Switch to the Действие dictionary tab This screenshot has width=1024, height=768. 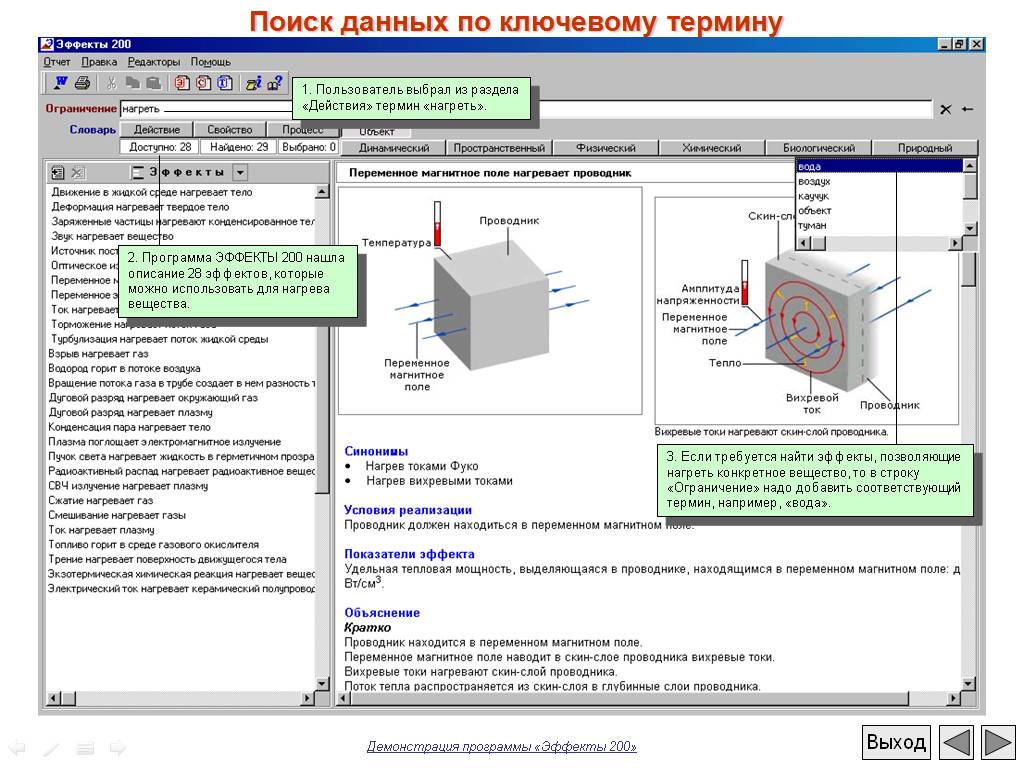(157, 129)
